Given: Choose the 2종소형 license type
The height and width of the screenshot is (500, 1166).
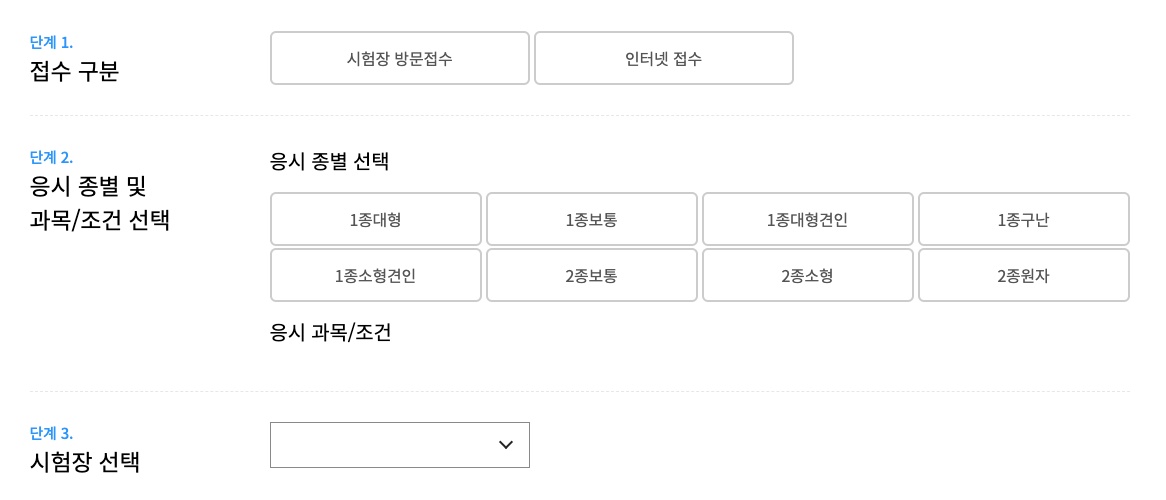Looking at the screenshot, I should click(x=807, y=275).
